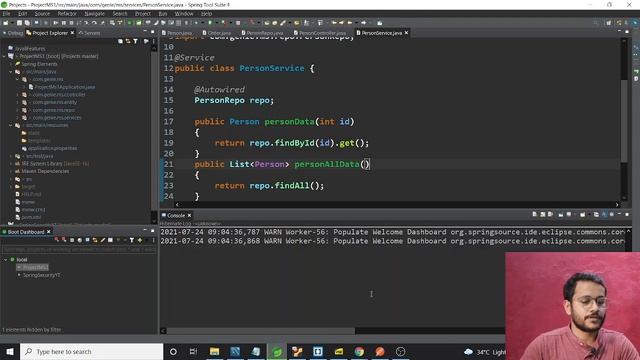This screenshot has height=360, width=640.
Task: Open the Servers view tab
Action: click(89, 33)
